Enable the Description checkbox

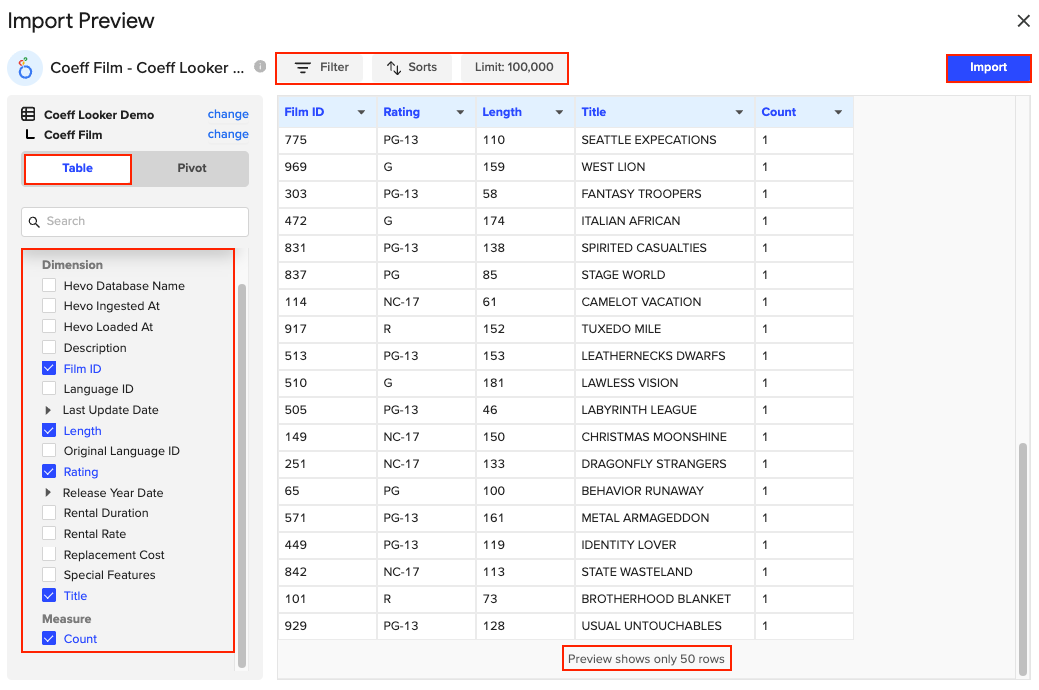click(x=49, y=348)
